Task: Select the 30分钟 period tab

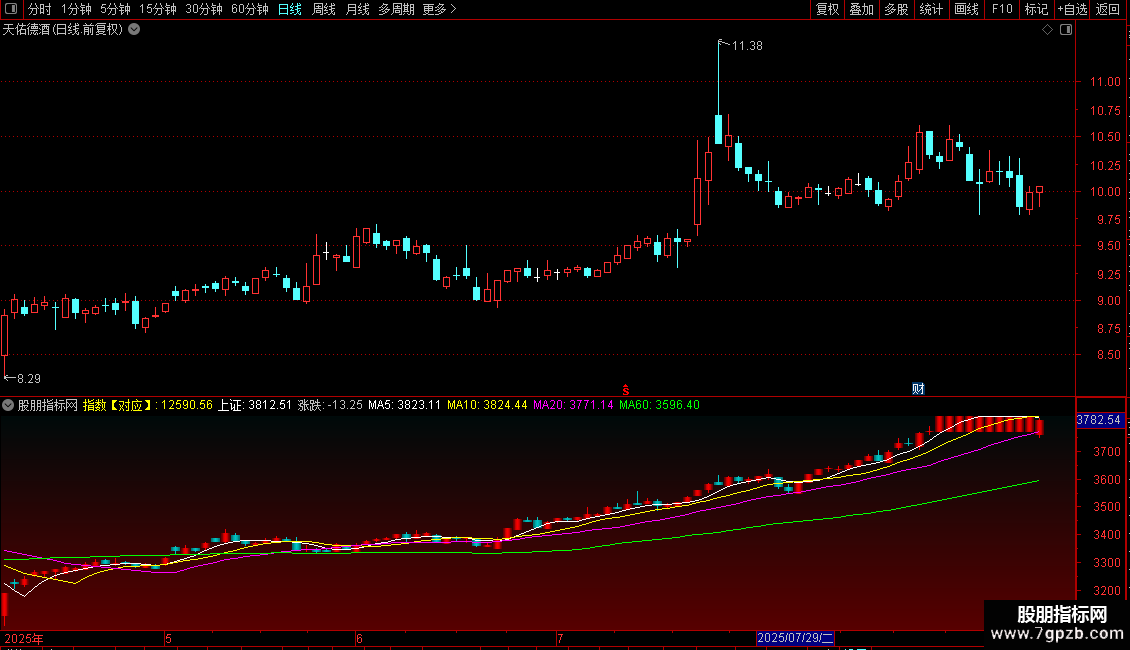Action: point(204,9)
